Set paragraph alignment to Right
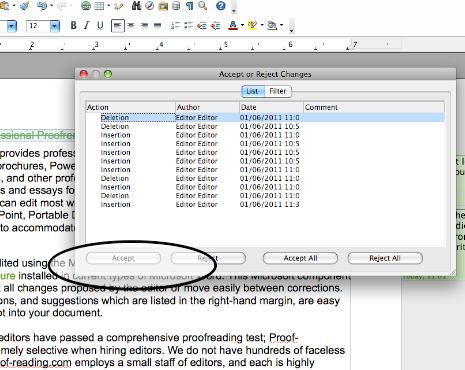Screen dimensions: 465x370 (x=144, y=25)
